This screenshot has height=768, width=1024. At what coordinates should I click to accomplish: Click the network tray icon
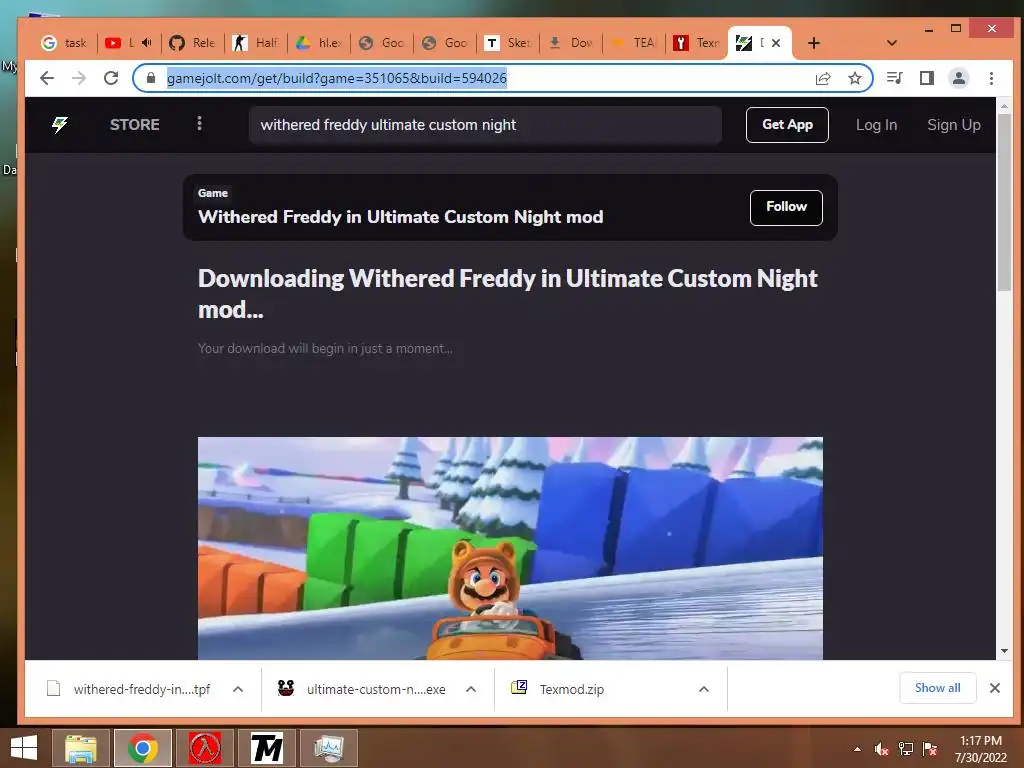point(906,749)
